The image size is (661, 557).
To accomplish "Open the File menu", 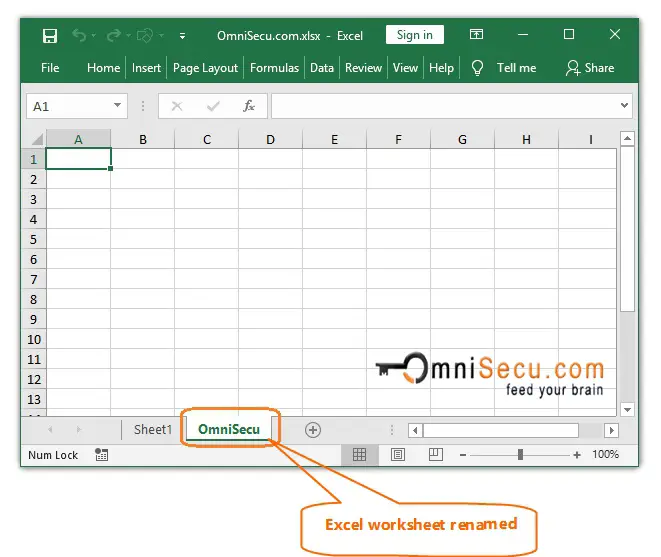I will tap(50, 68).
